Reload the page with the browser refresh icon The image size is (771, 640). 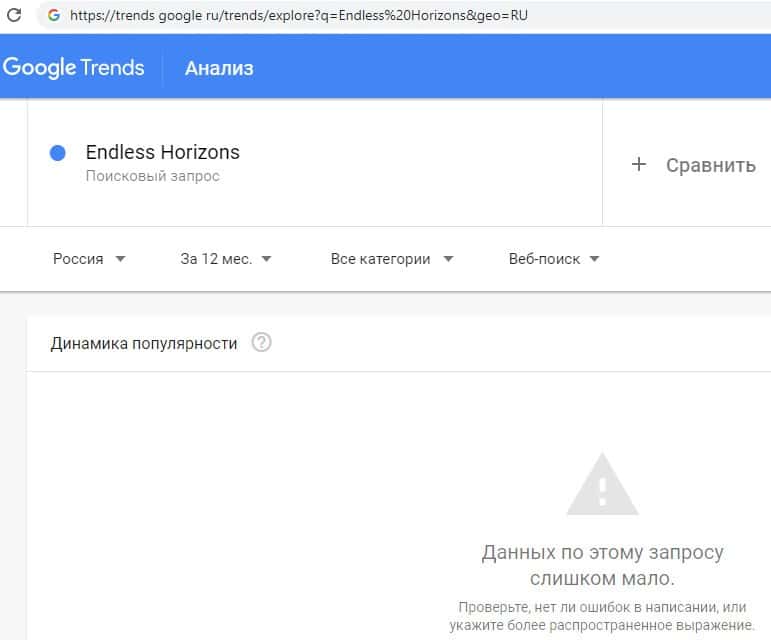click(14, 15)
